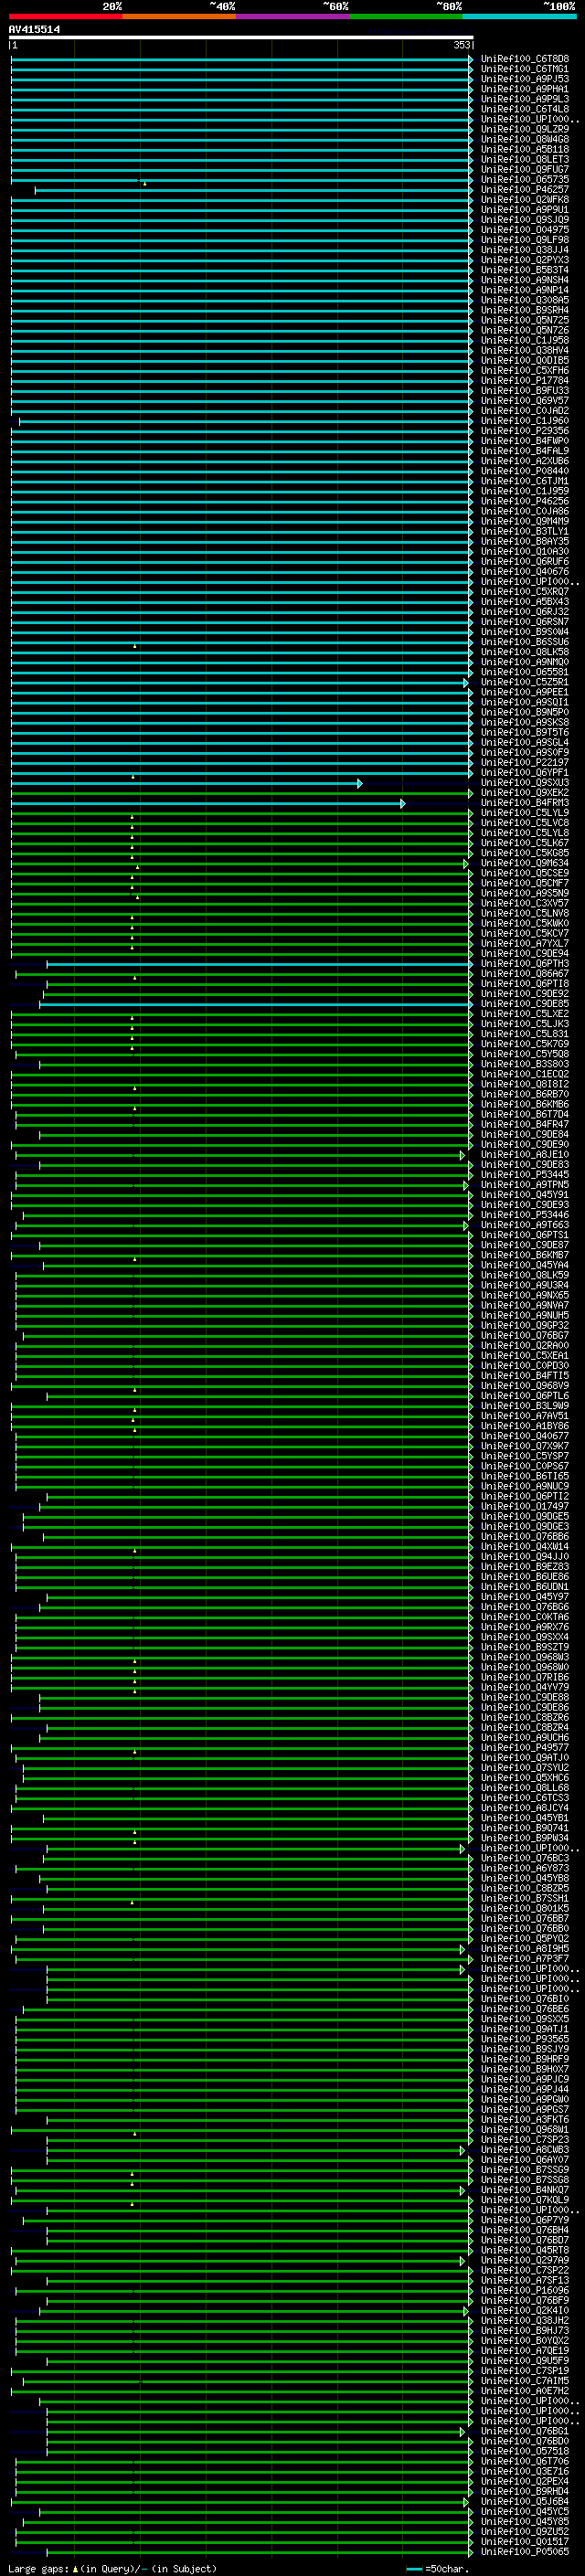Select the UniRef100_A9PHA1 label
Viewport: 585px width, 2576px height.
click(525, 89)
